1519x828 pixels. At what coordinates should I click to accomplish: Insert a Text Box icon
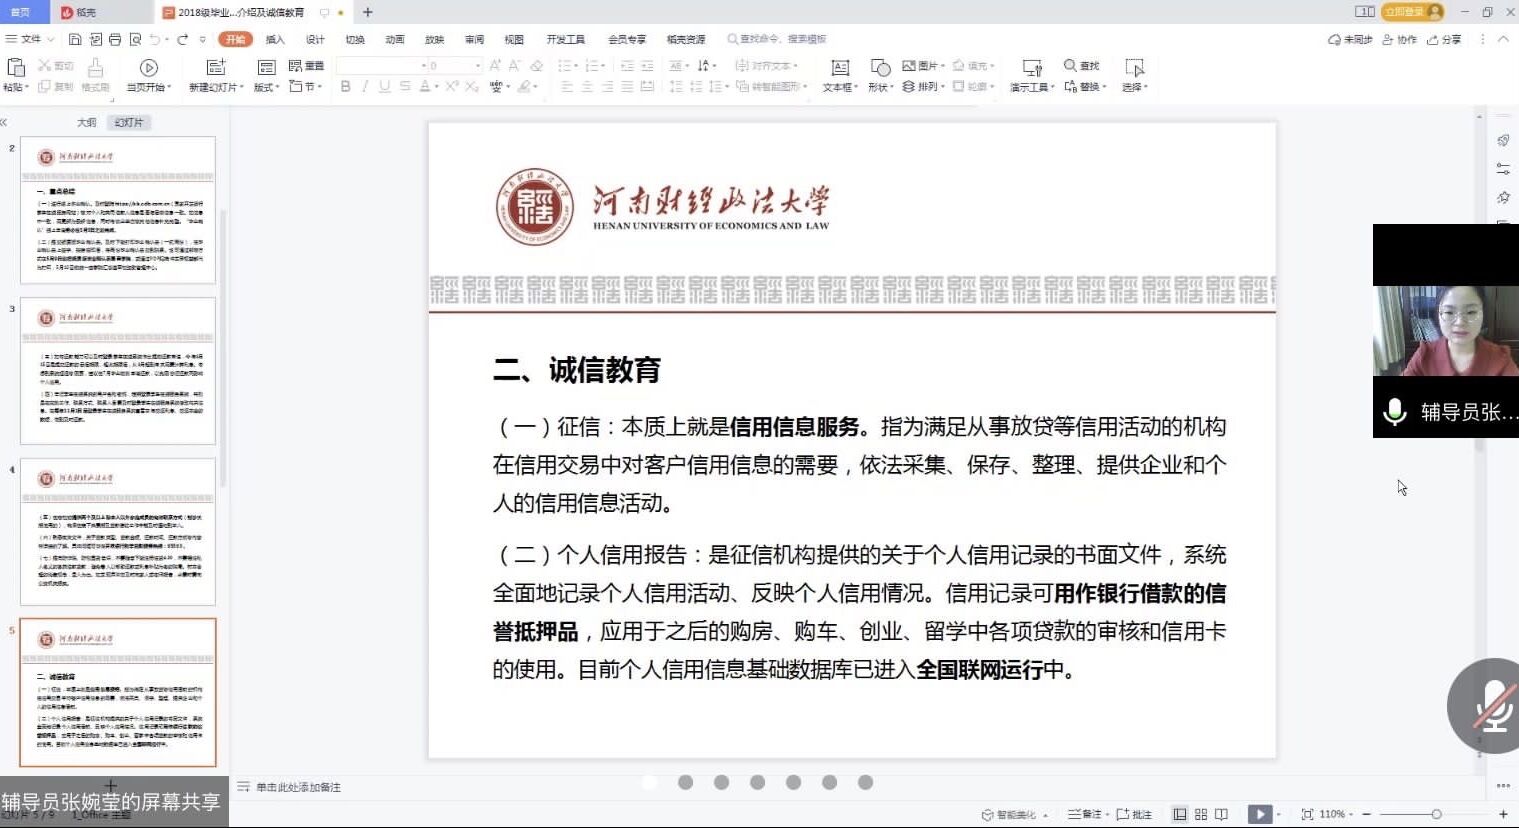coord(840,68)
